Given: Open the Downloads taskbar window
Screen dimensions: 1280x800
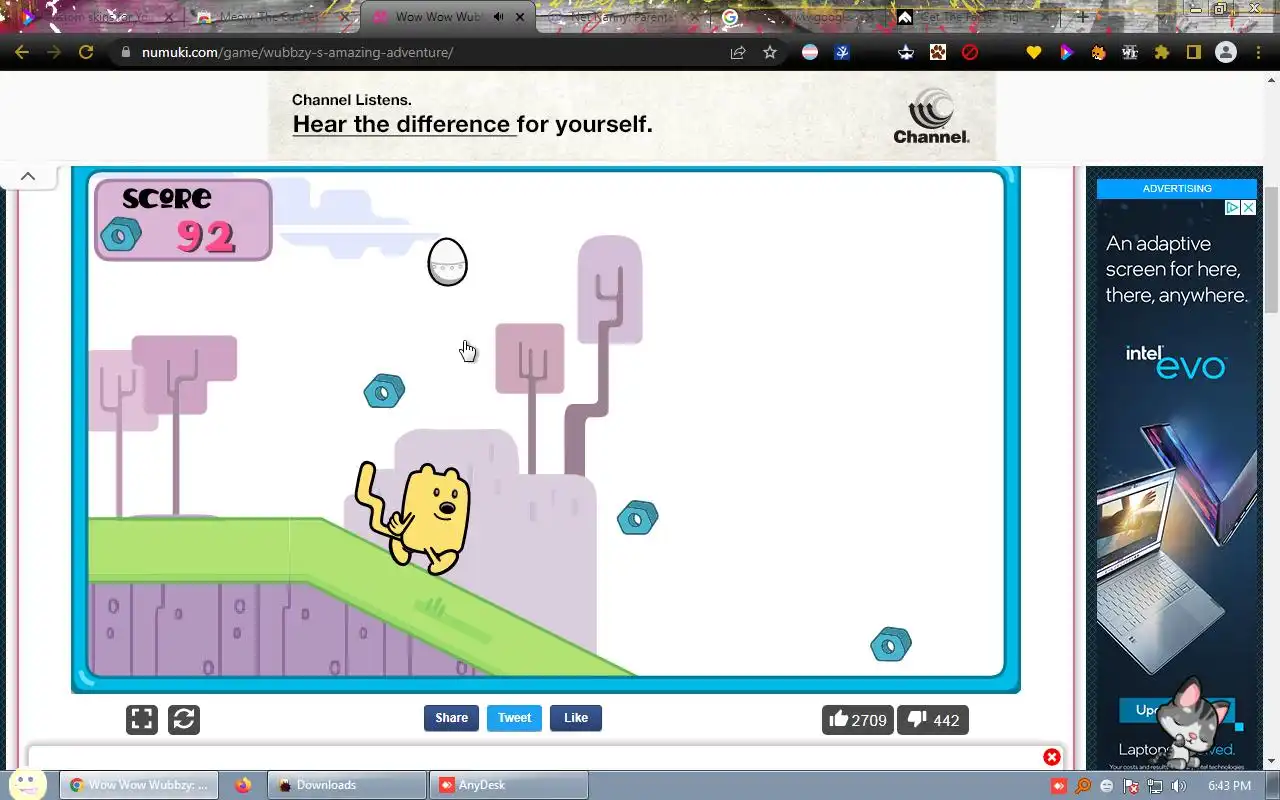Looking at the screenshot, I should coord(347,785).
